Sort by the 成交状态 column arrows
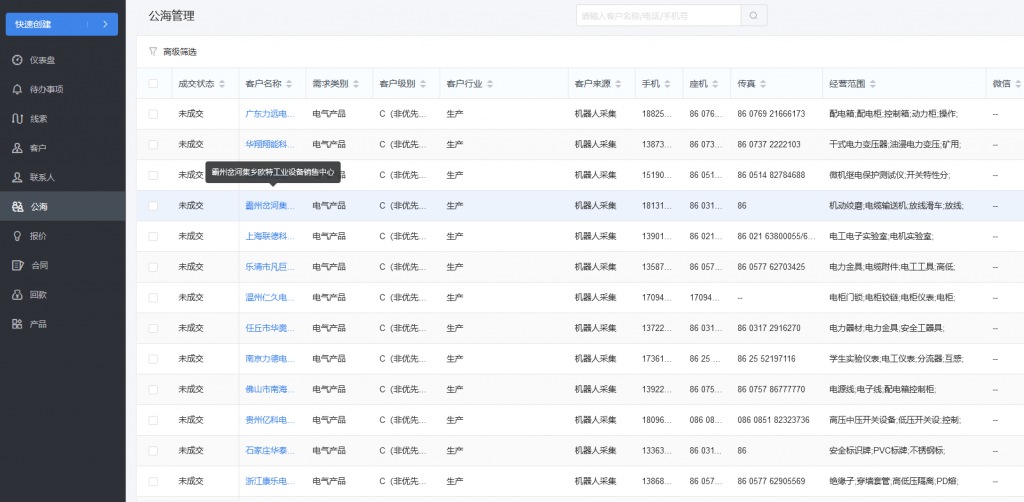The image size is (1024, 502). (x=222, y=83)
